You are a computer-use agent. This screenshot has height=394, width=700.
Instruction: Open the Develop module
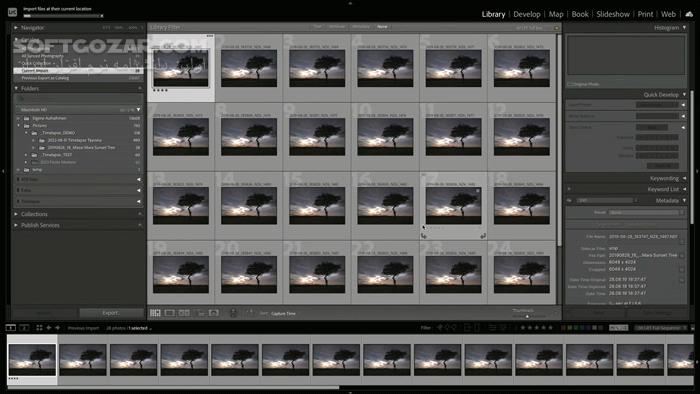click(x=527, y=14)
